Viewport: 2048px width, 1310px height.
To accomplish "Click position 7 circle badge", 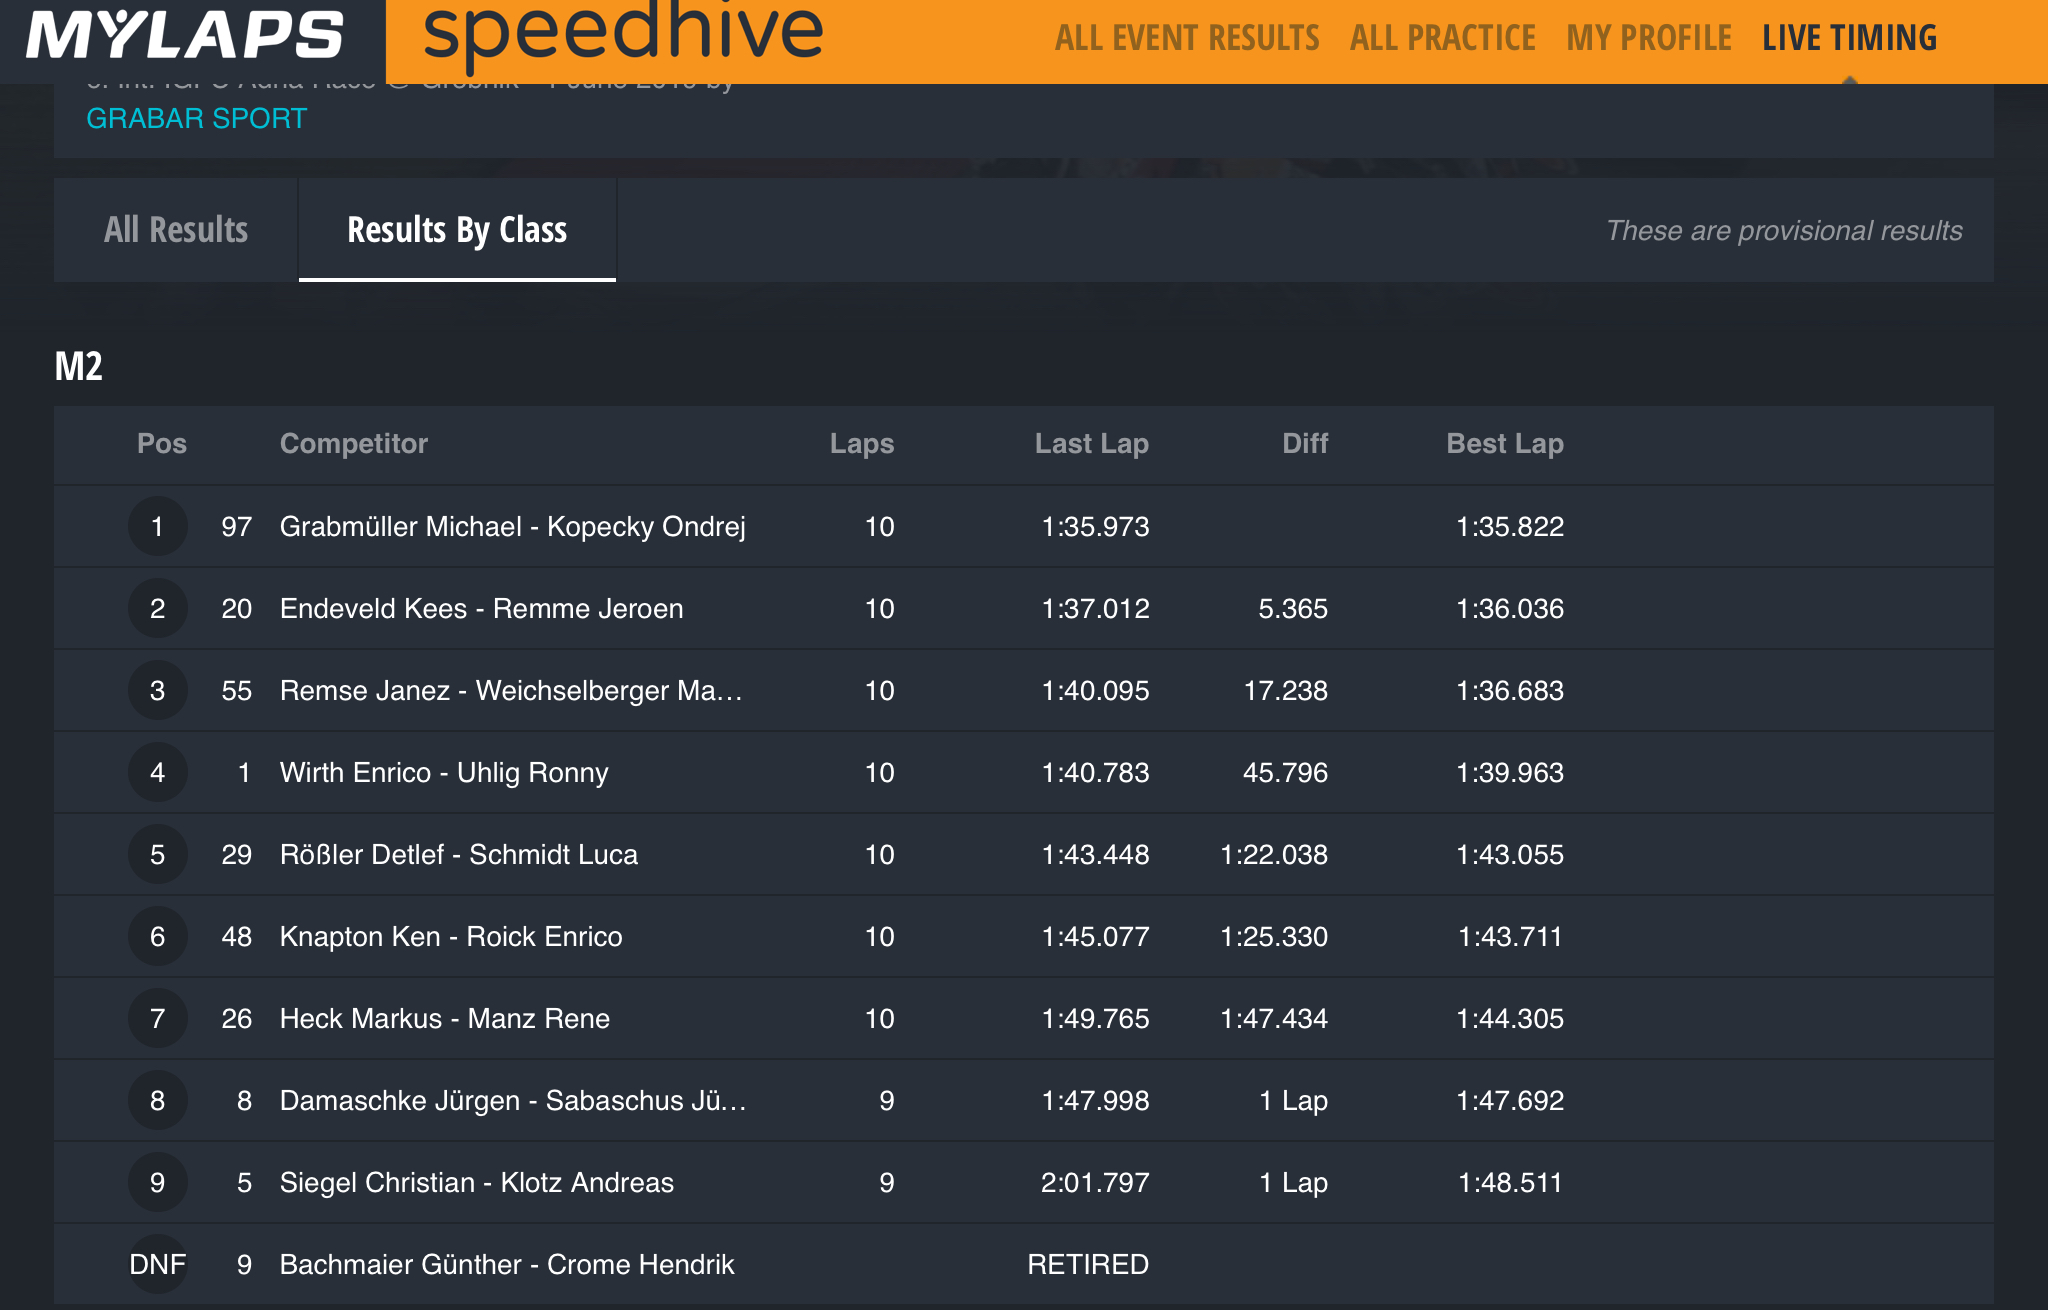I will (158, 1018).
